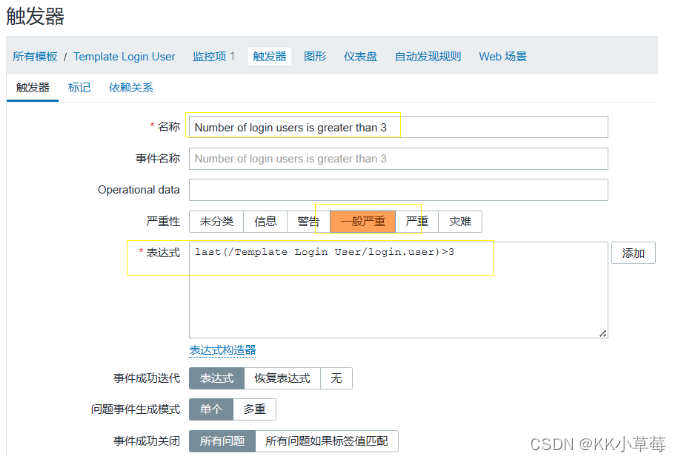Set severity to 信息
The height and width of the screenshot is (462, 681).
point(265,221)
